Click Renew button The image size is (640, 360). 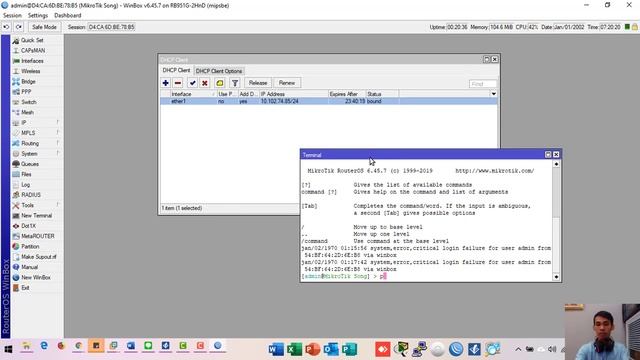pos(287,83)
